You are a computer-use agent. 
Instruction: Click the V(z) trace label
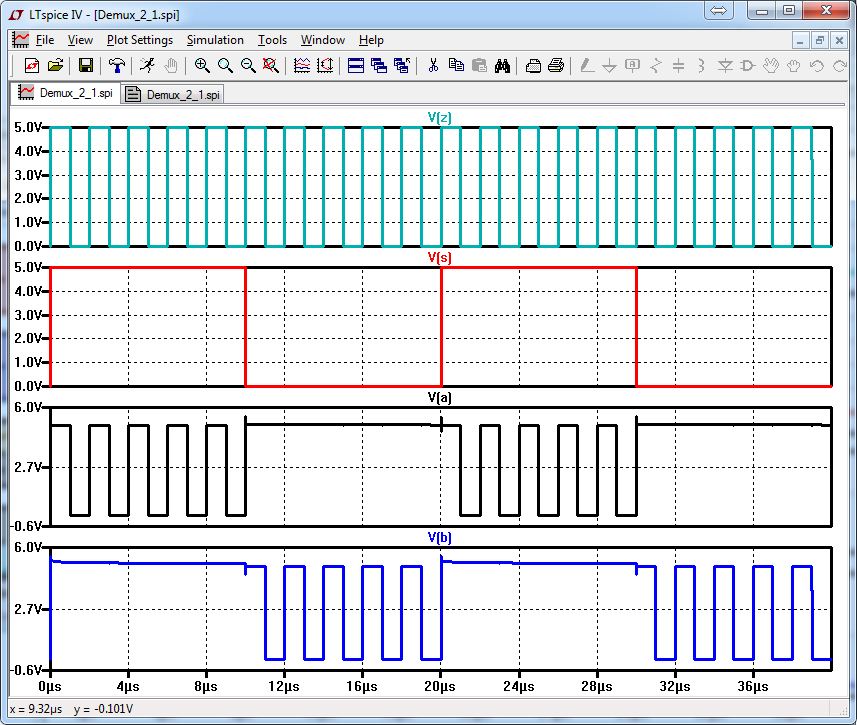click(x=440, y=117)
